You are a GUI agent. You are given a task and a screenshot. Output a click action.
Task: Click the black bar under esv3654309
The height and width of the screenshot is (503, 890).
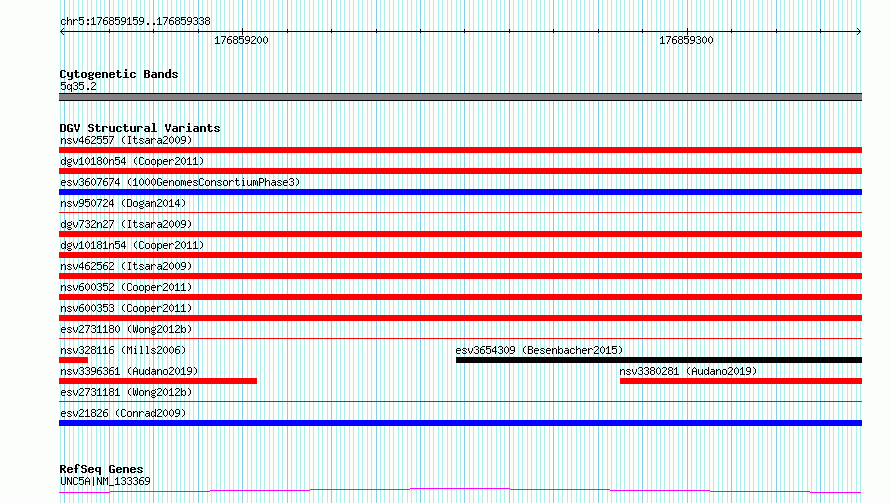(x=659, y=360)
